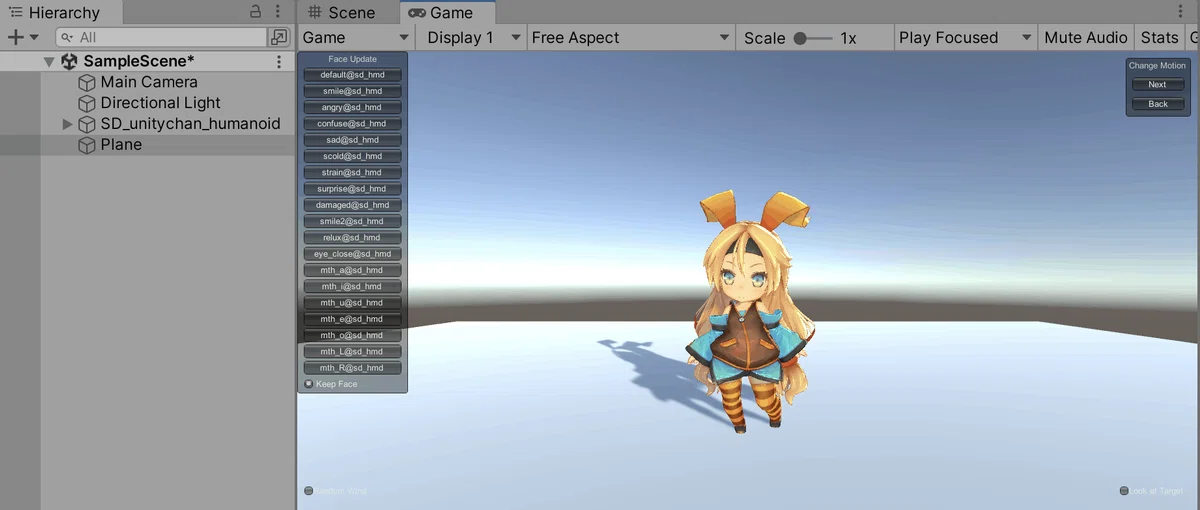Open the Play Focused dropdown
Viewport: 1200px width, 510px height.
[x=965, y=38]
